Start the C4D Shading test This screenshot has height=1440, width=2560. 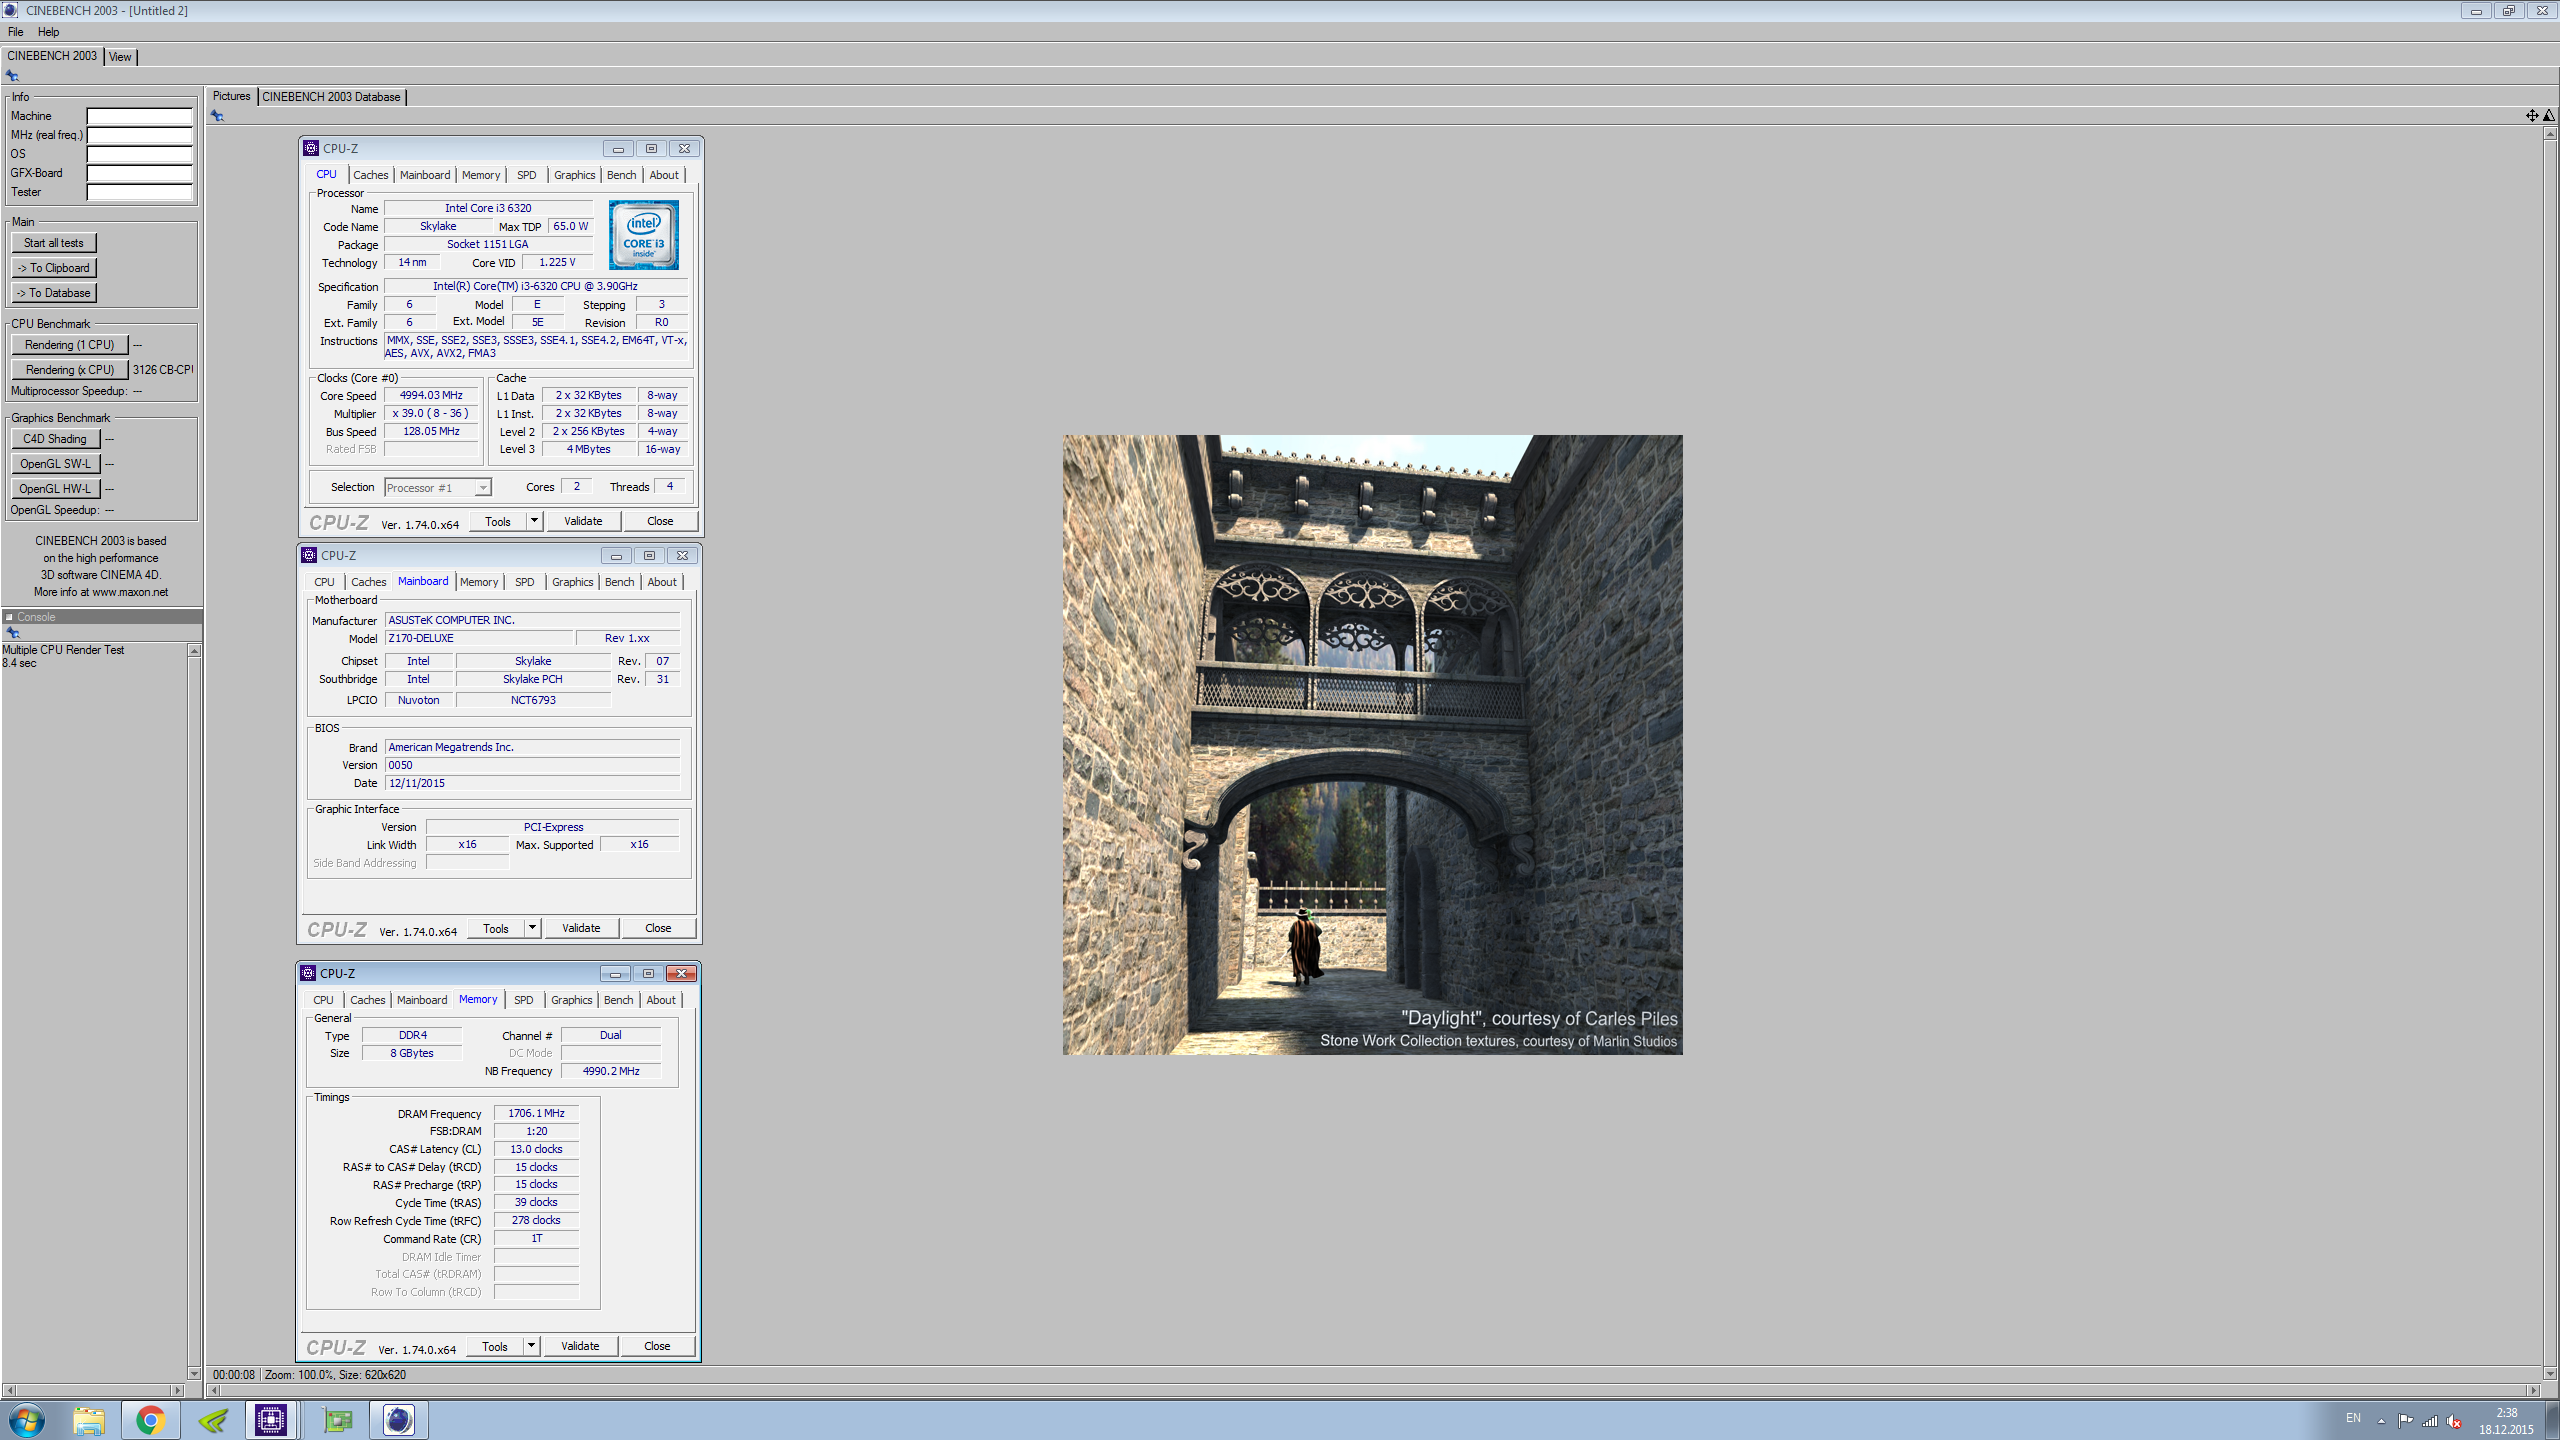tap(56, 439)
